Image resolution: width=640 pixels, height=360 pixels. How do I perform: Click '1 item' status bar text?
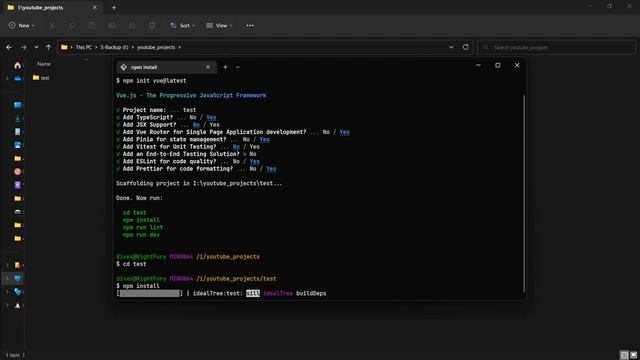(x=13, y=355)
